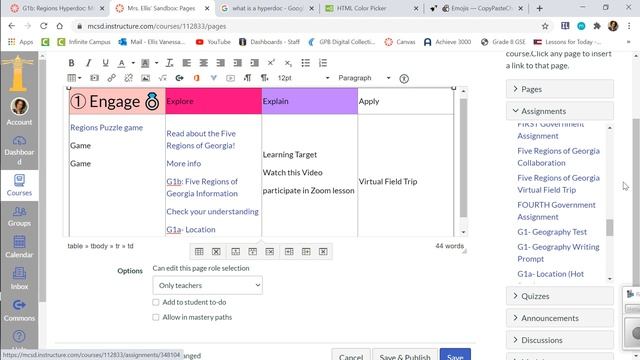Image resolution: width=640 pixels, height=360 pixels.
Task: Expand the Quizzes section
Action: click(560, 296)
